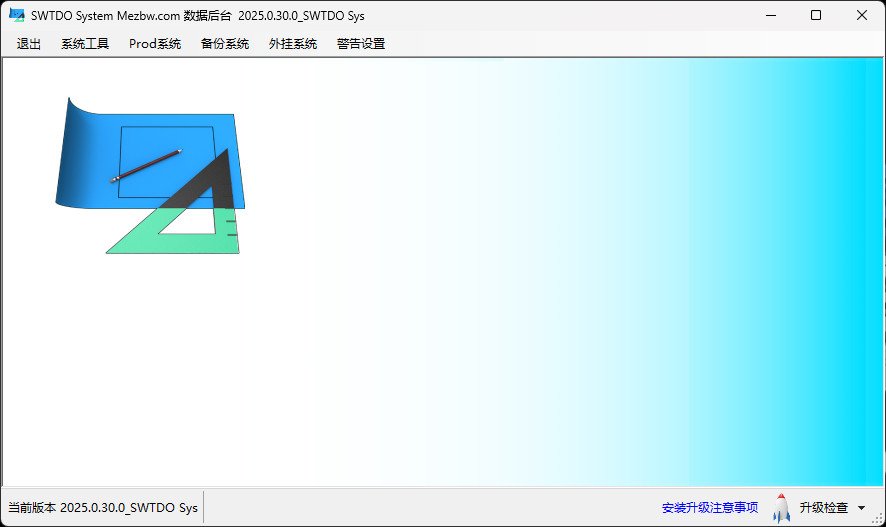Select the Prod系统 menu item
This screenshot has height=527, width=886.
coord(155,44)
